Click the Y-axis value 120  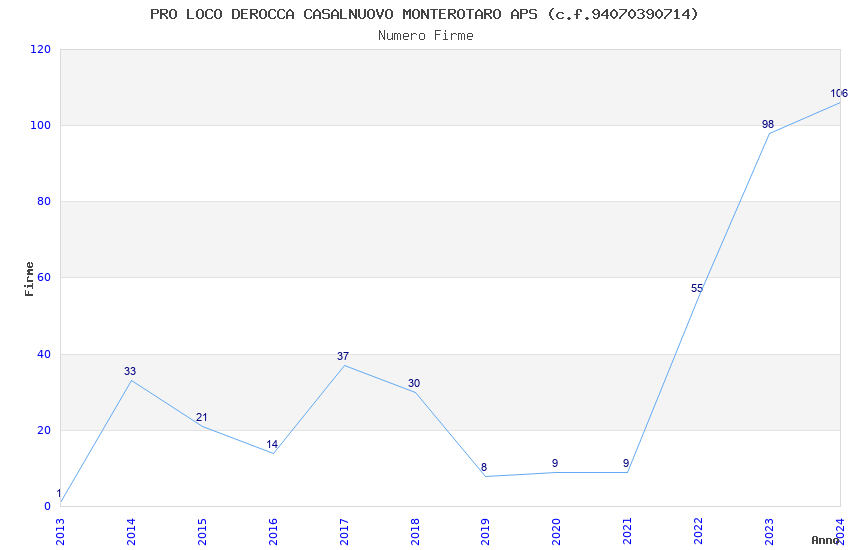click(41, 49)
